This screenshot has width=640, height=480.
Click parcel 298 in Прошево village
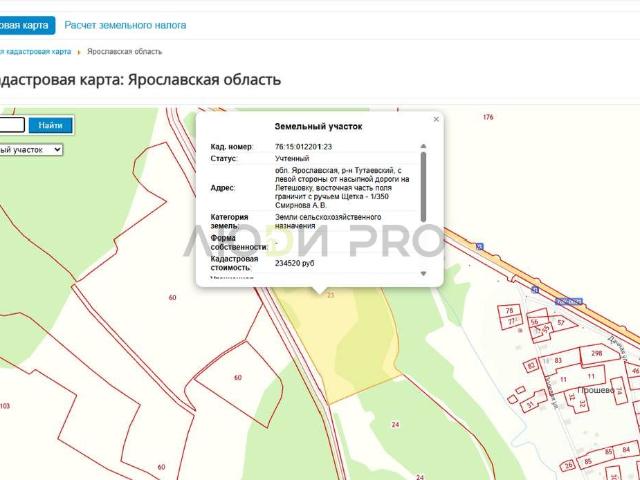click(597, 353)
